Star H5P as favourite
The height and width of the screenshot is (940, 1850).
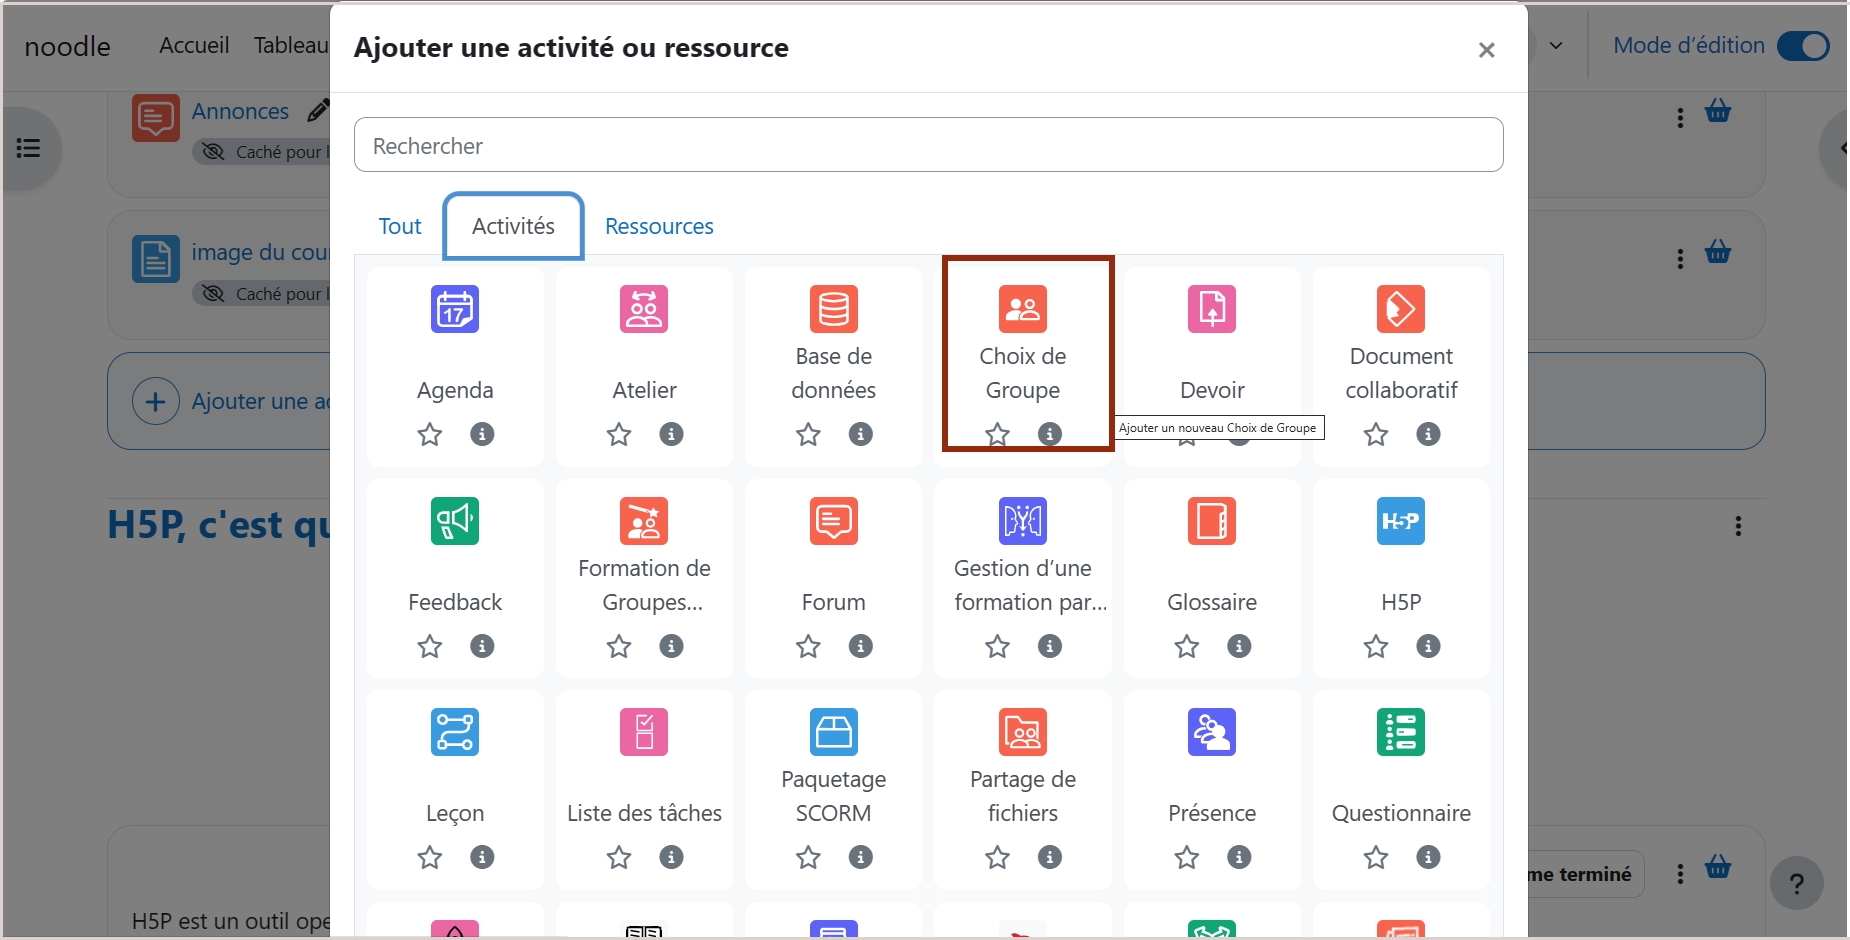(1376, 646)
